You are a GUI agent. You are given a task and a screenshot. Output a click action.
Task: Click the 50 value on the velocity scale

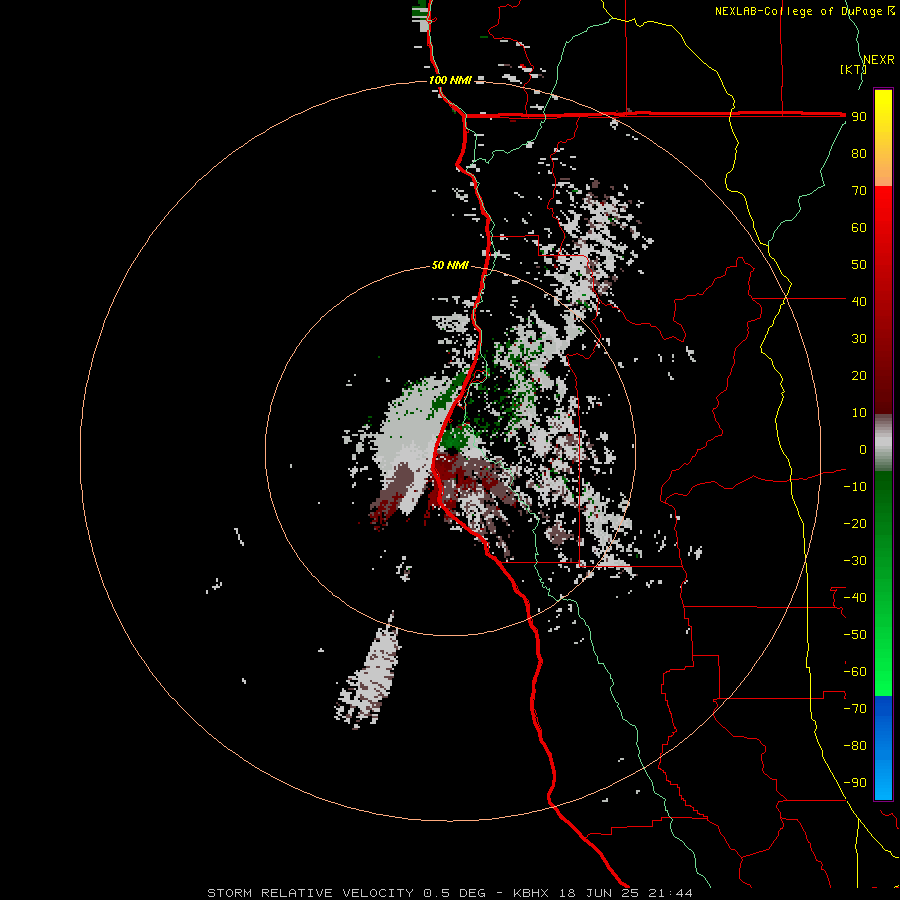(859, 265)
